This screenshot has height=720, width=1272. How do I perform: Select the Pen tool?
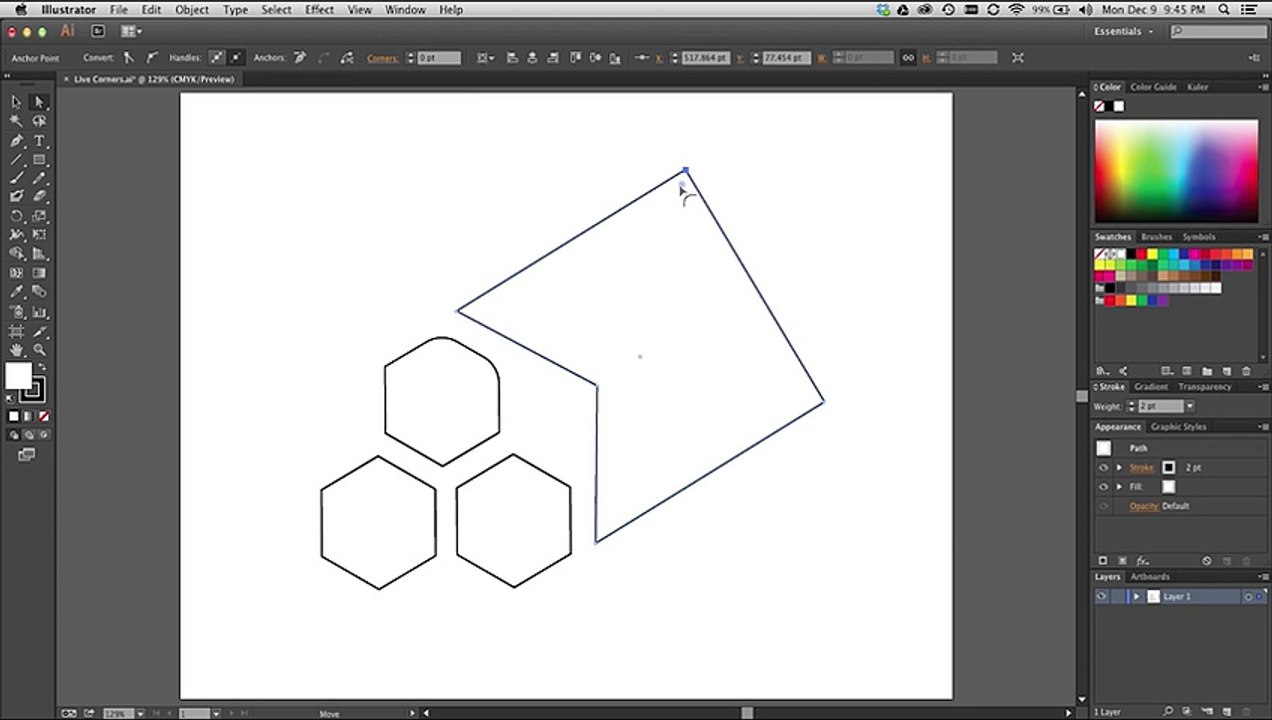coord(16,141)
